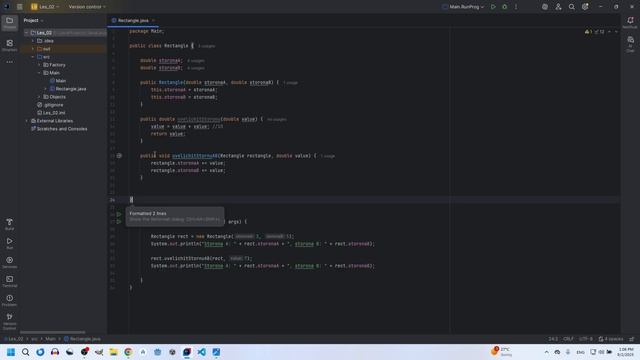640x360 pixels.
Task: Change UTF-8 file encoding in status bar
Action: (x=585, y=339)
